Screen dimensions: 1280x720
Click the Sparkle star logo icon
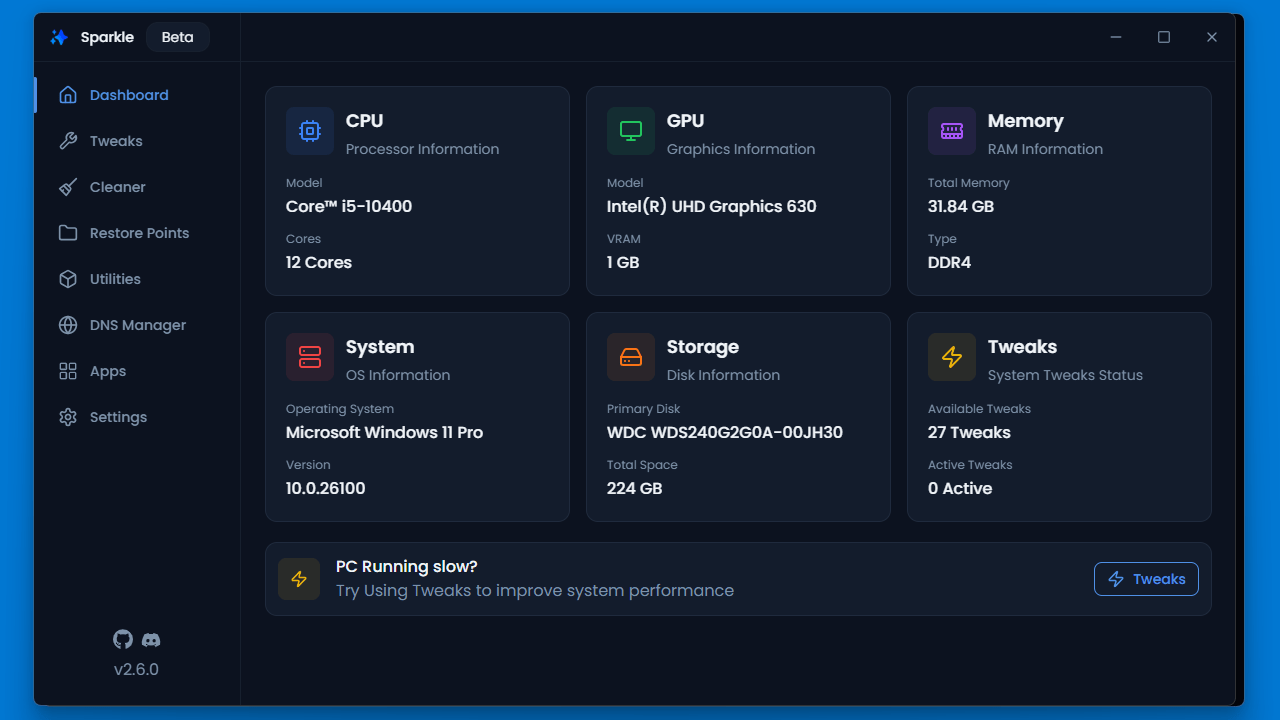pos(59,37)
